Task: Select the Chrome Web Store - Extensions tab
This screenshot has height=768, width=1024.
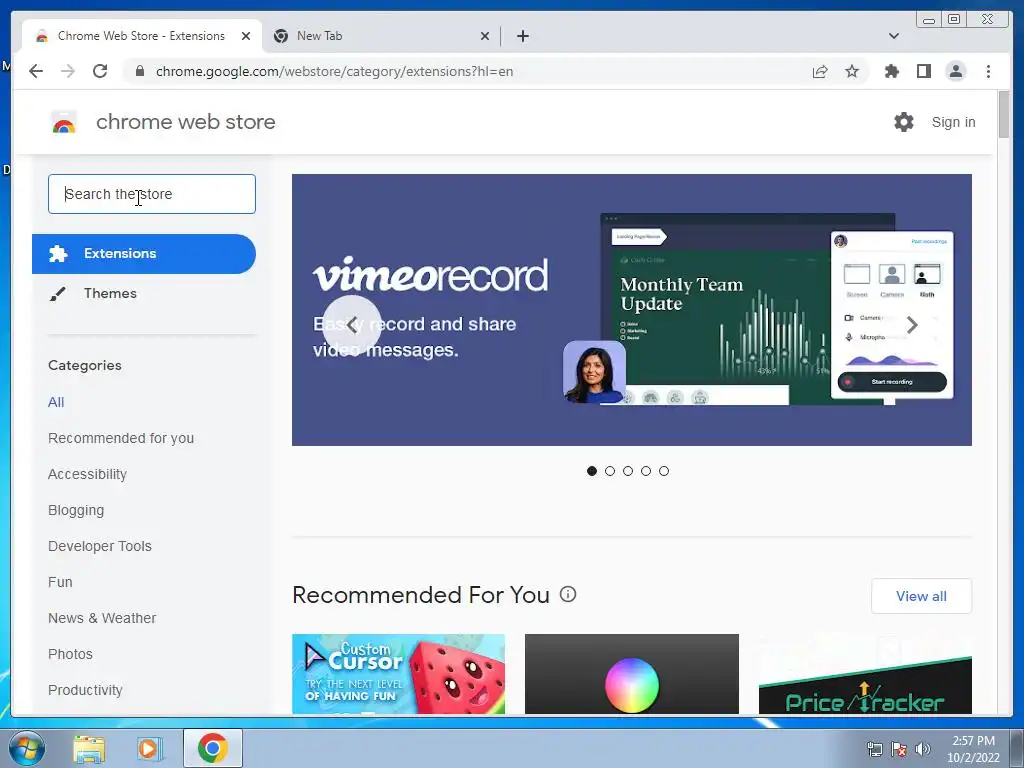Action: click(x=141, y=36)
